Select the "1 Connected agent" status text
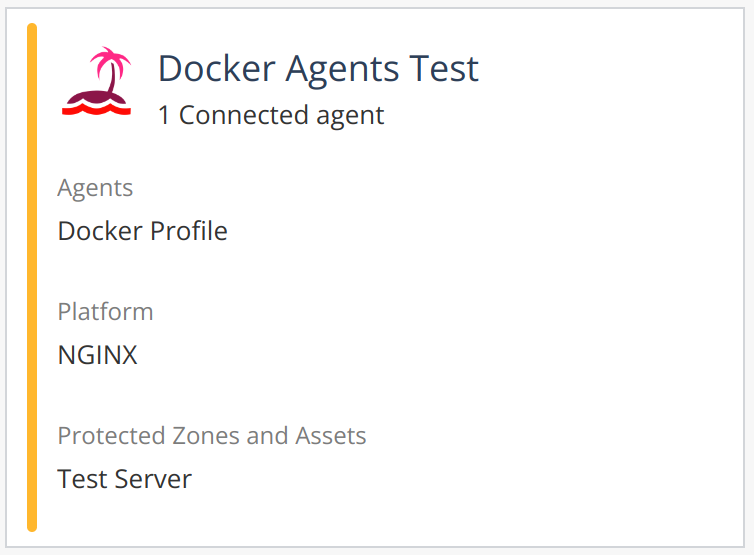This screenshot has width=754, height=555. (x=271, y=115)
